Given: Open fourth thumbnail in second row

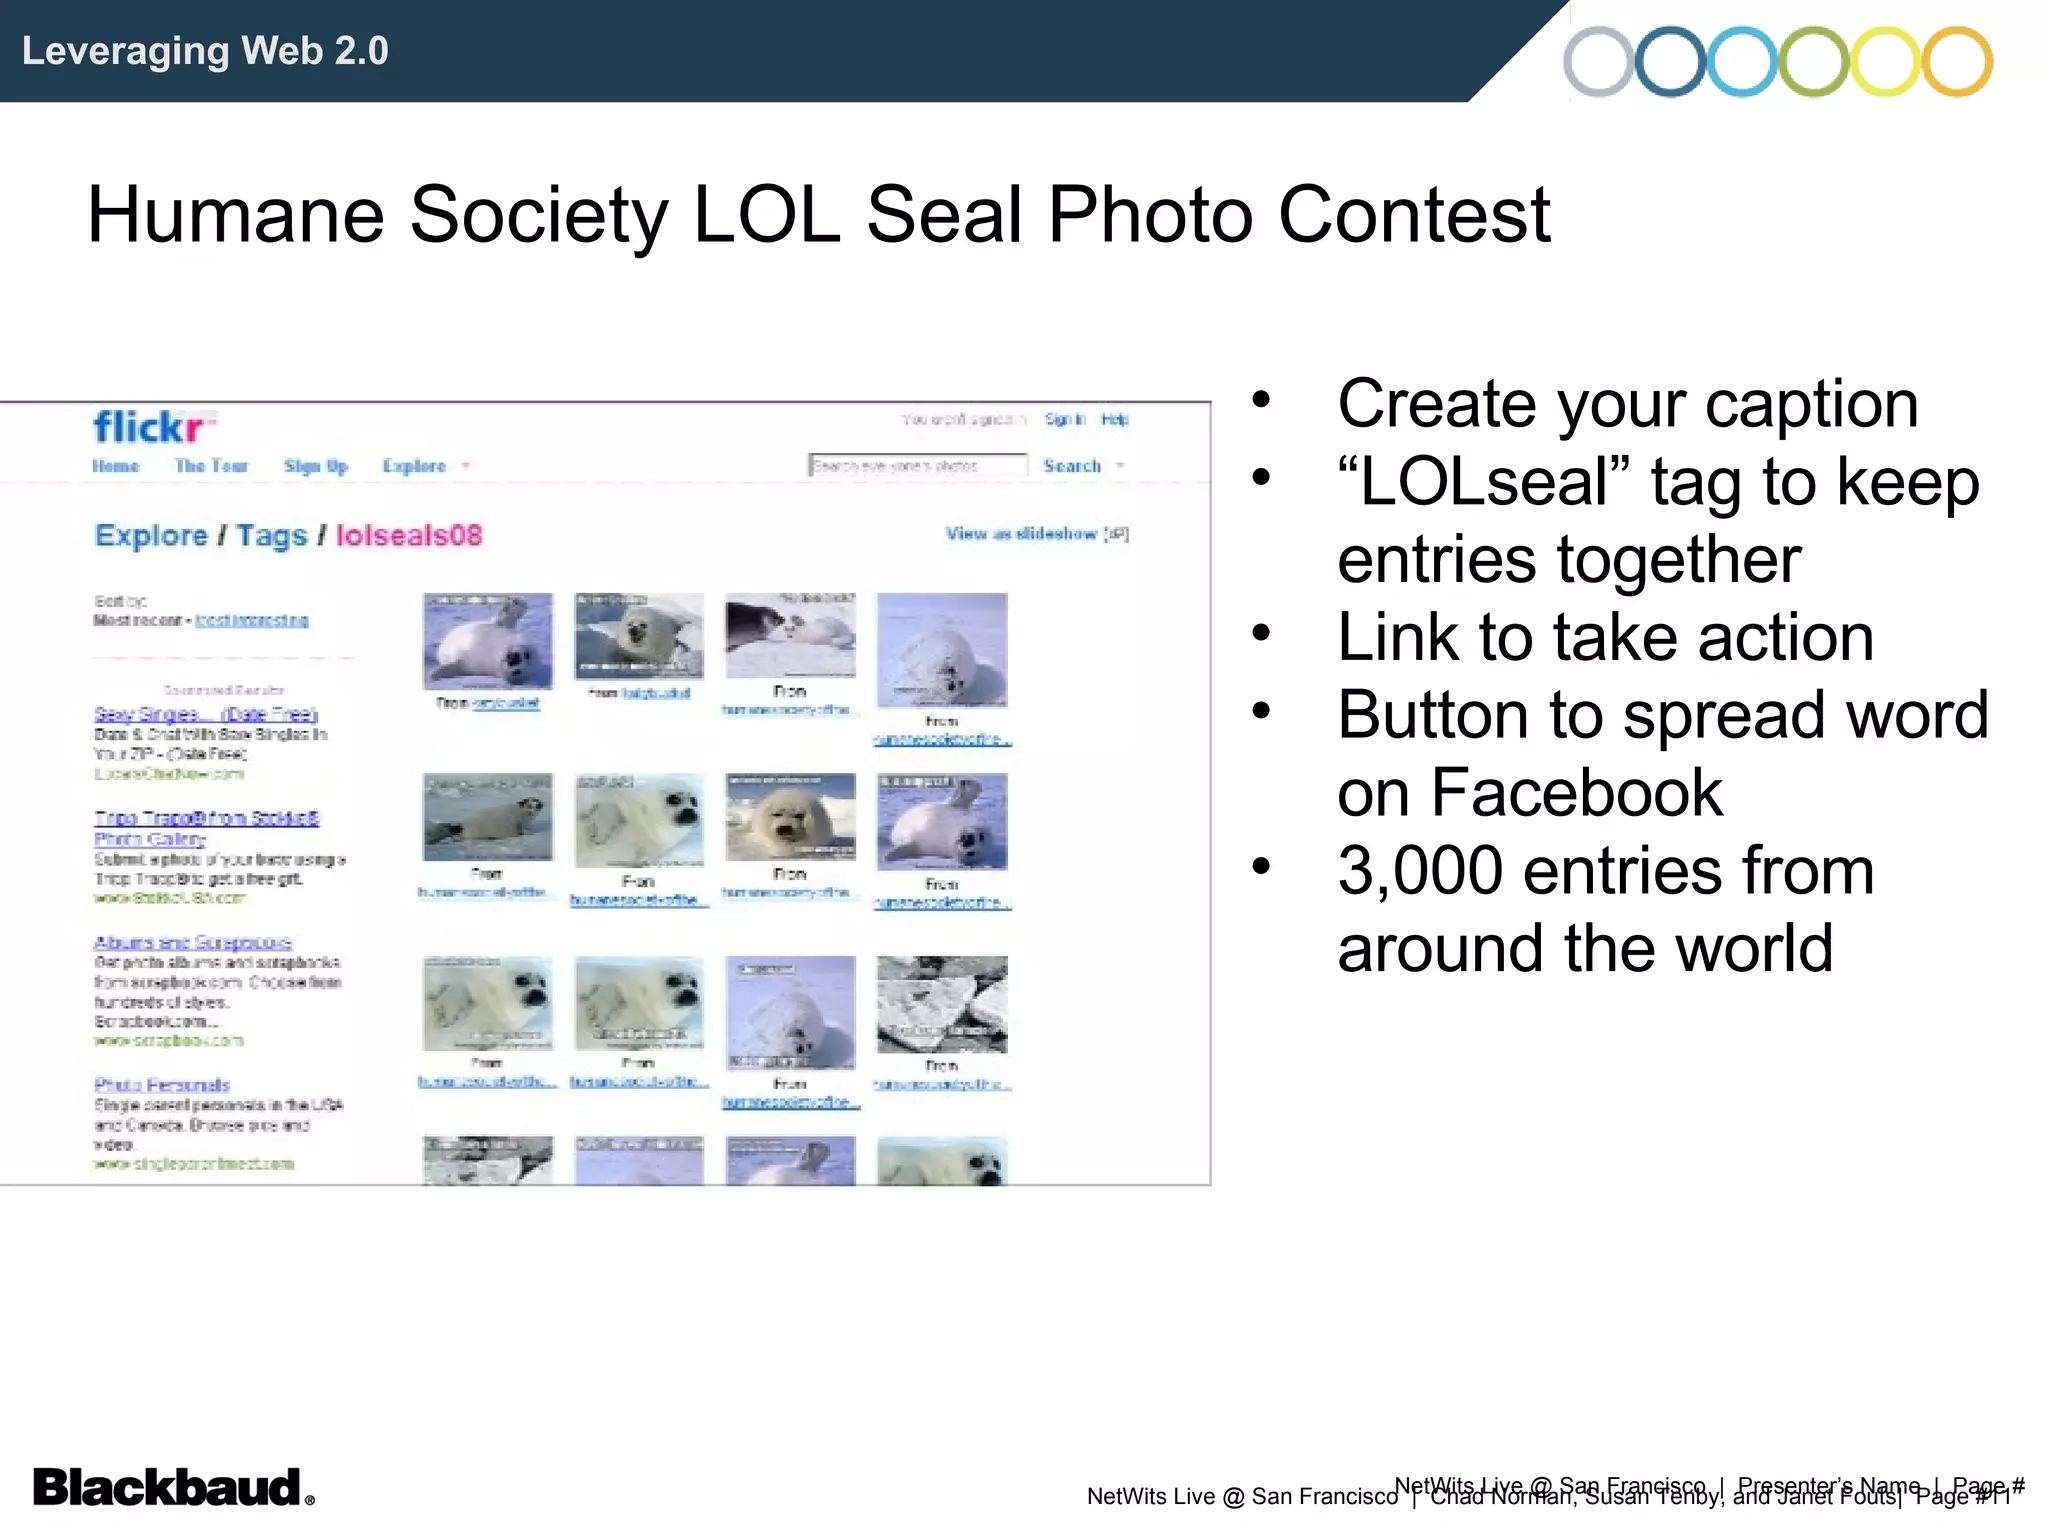Looking at the screenshot, I should (x=942, y=821).
